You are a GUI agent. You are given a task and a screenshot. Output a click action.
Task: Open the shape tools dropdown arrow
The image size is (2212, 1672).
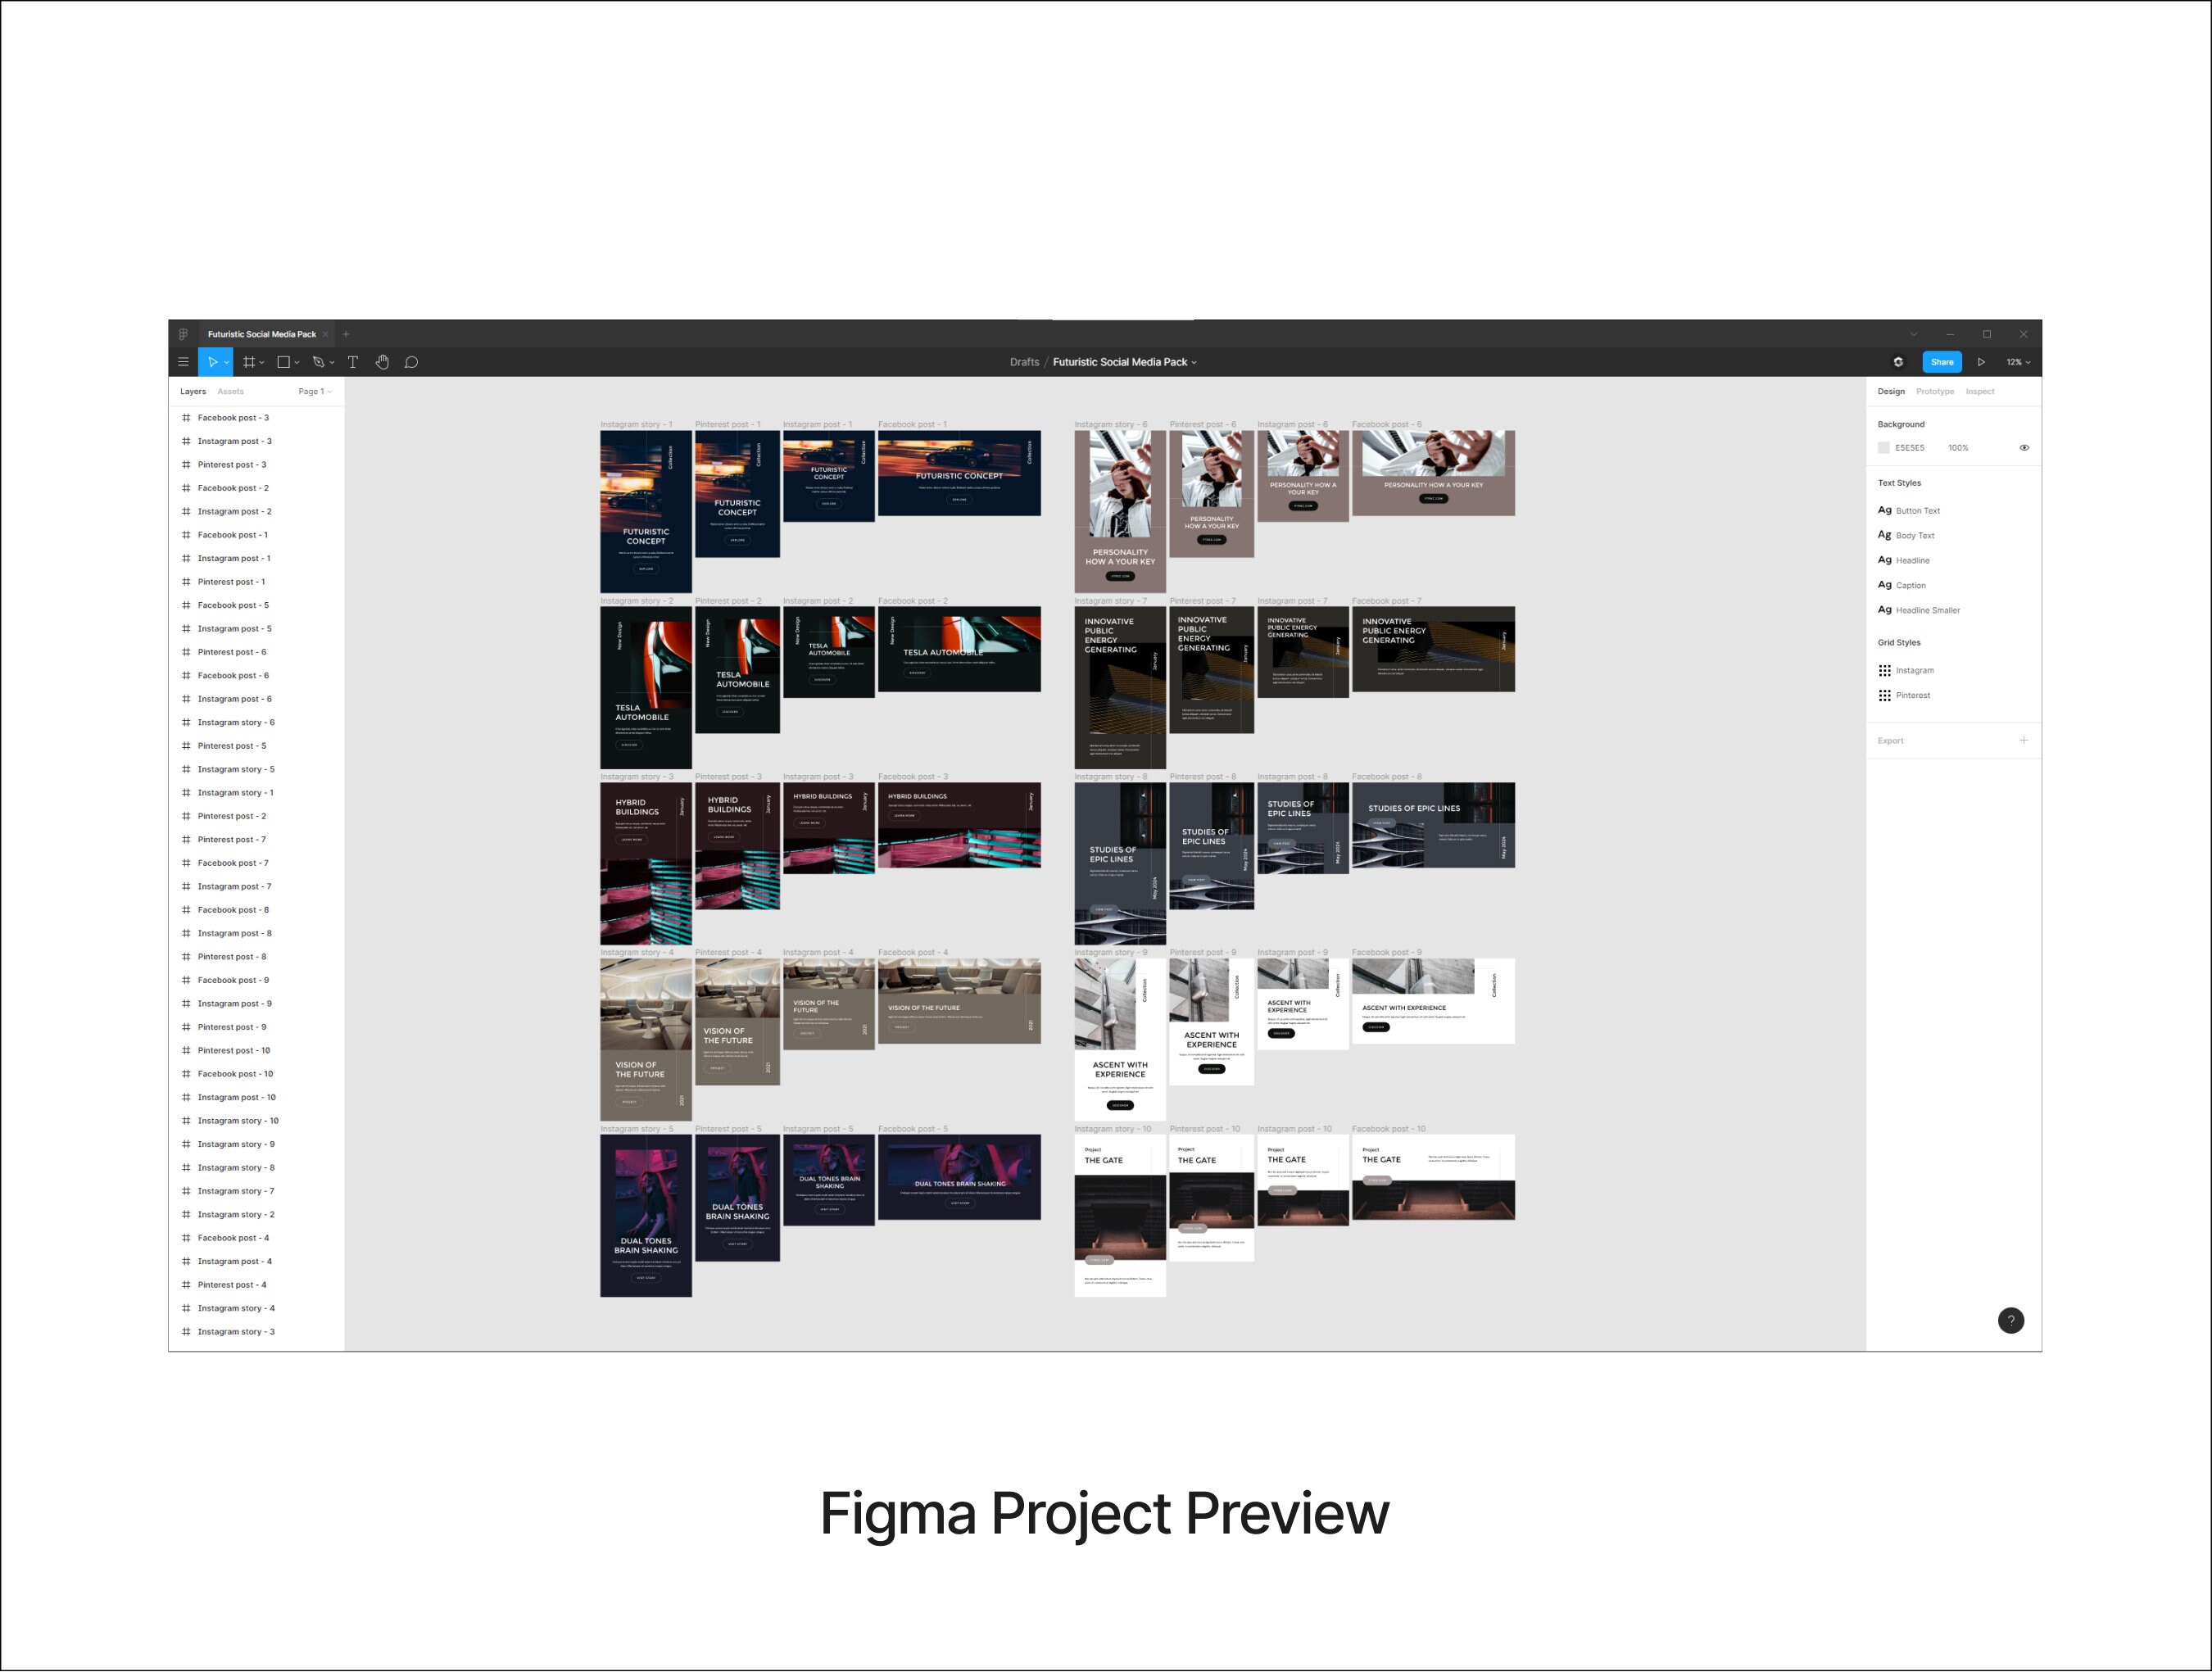[297, 363]
